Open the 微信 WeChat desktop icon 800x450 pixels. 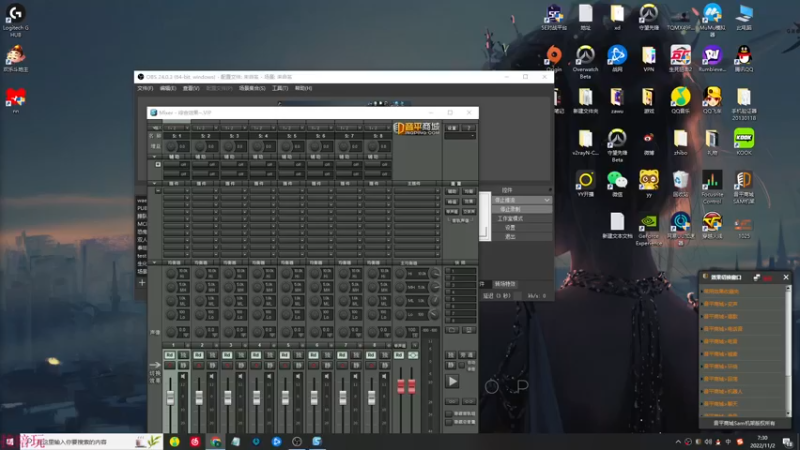point(617,184)
